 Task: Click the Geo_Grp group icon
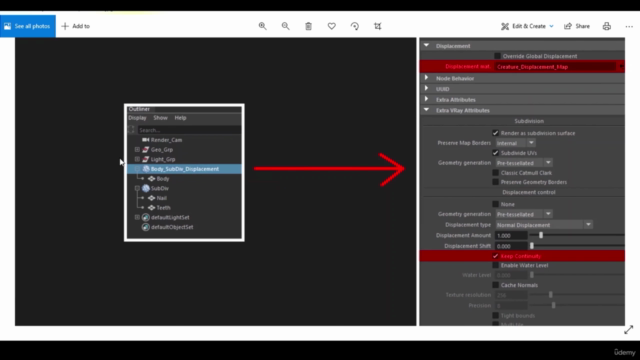[146, 149]
